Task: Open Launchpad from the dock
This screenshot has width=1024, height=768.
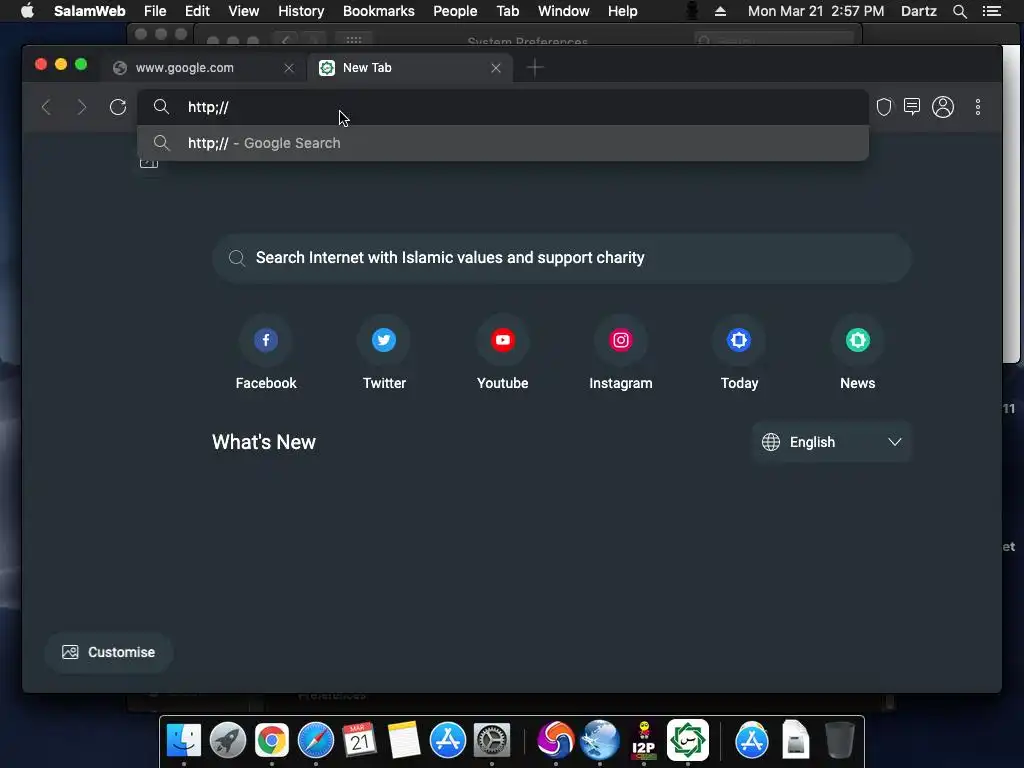Action: point(228,741)
